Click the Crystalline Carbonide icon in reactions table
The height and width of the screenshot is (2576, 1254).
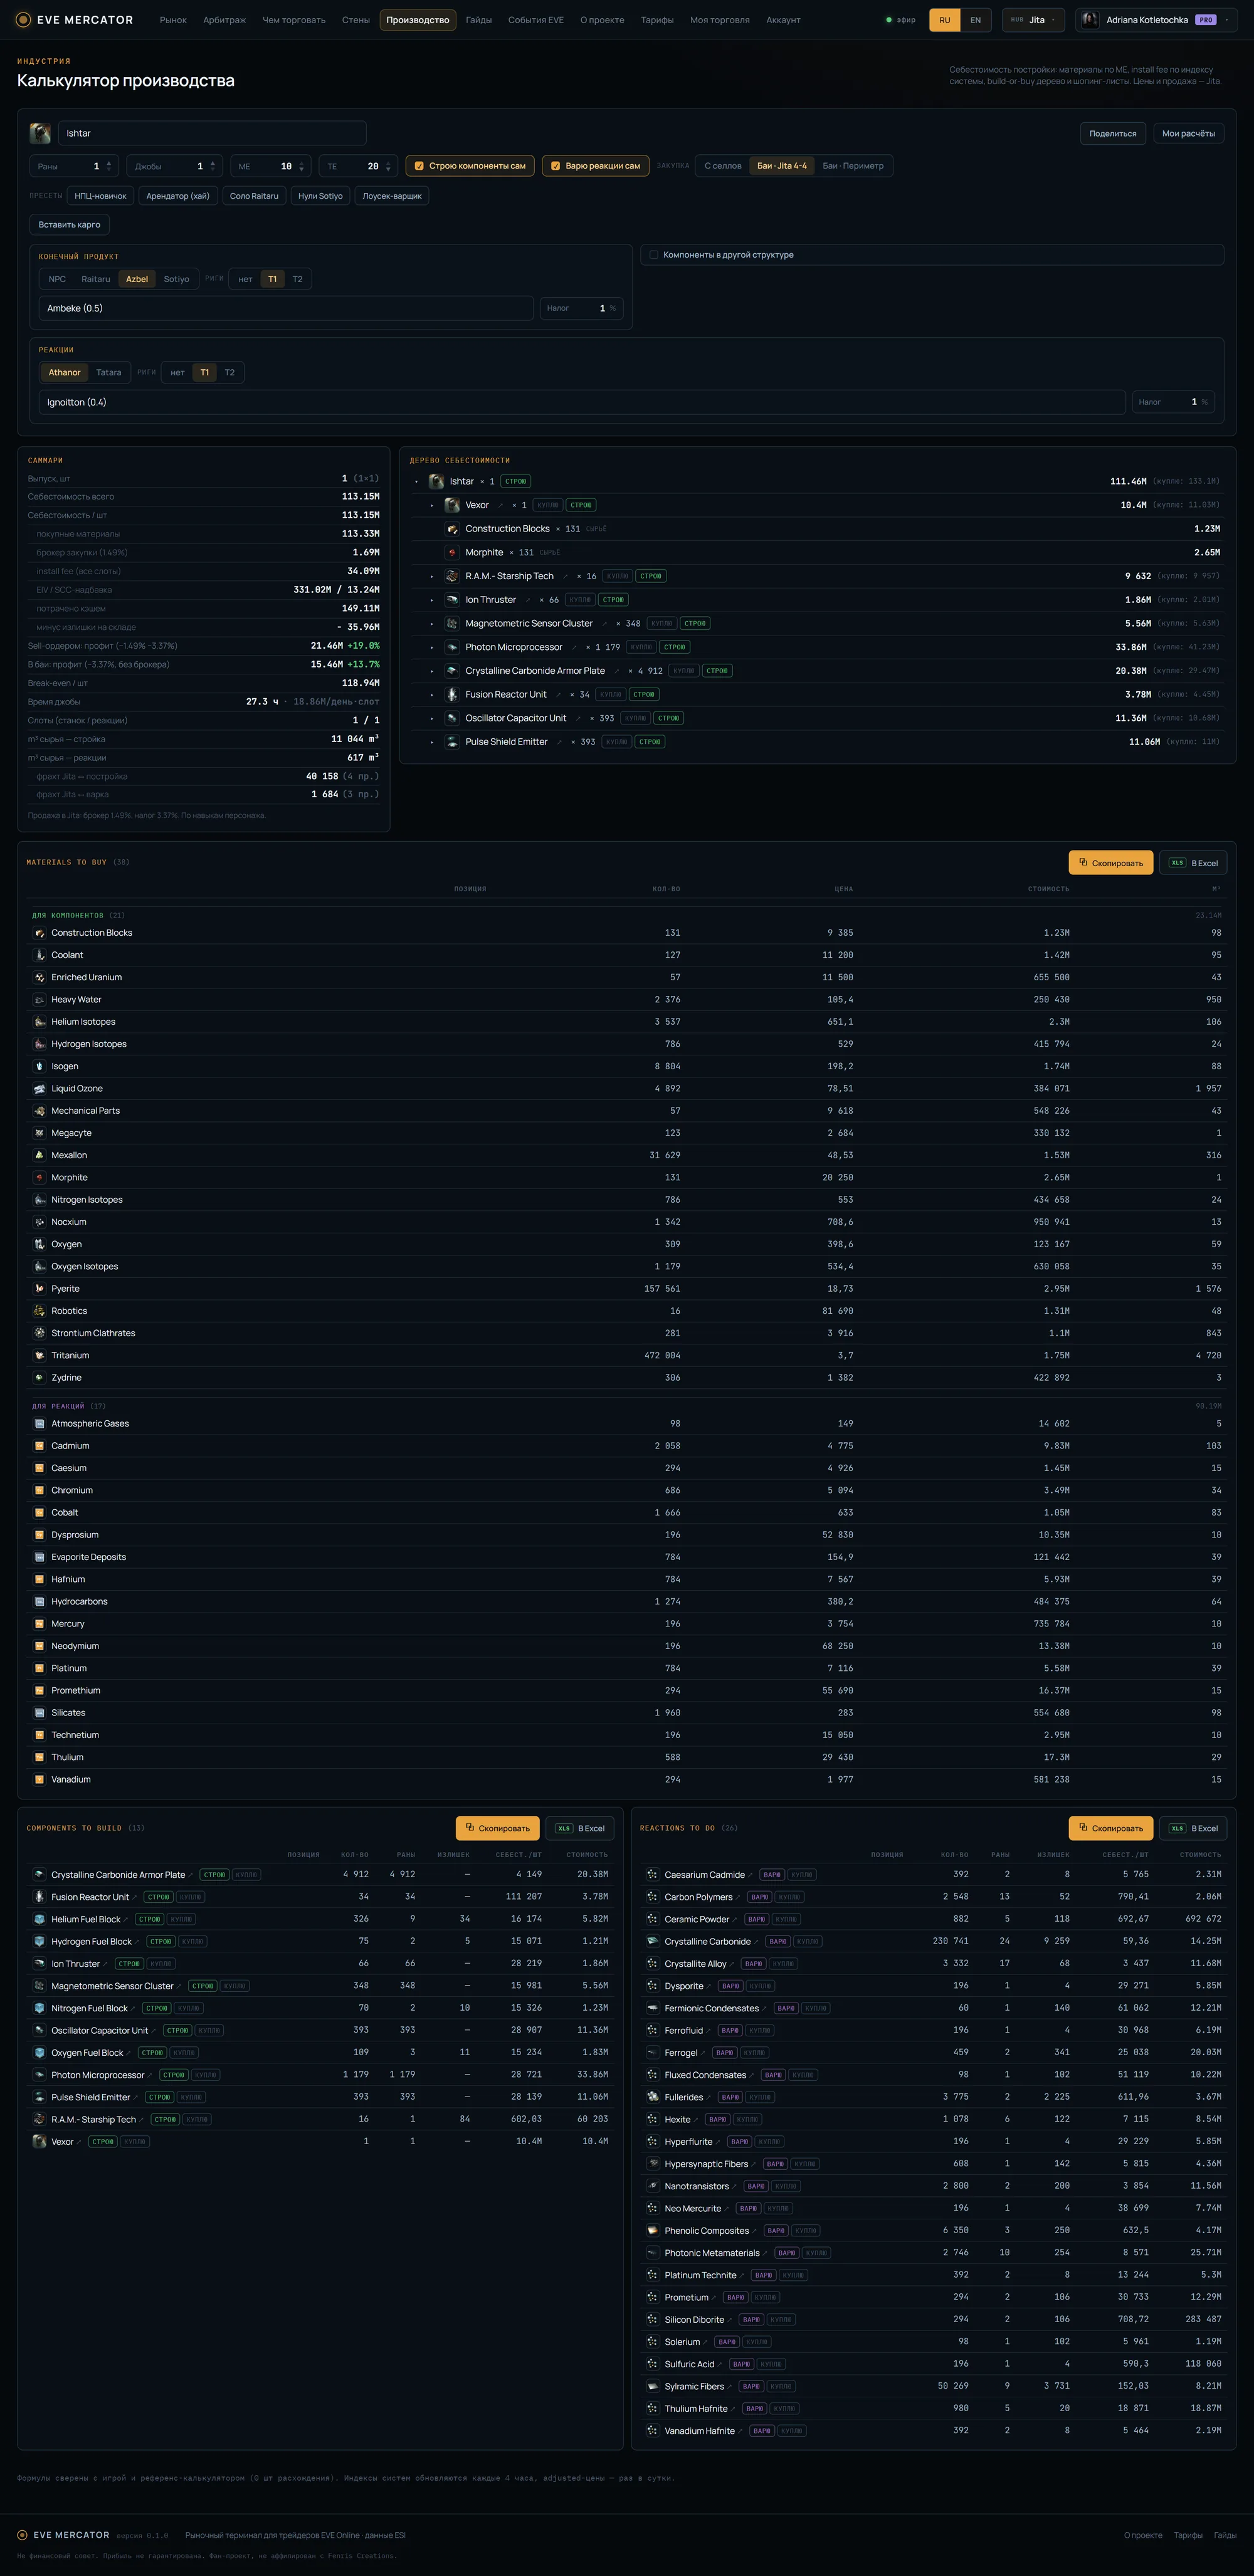(x=652, y=1942)
